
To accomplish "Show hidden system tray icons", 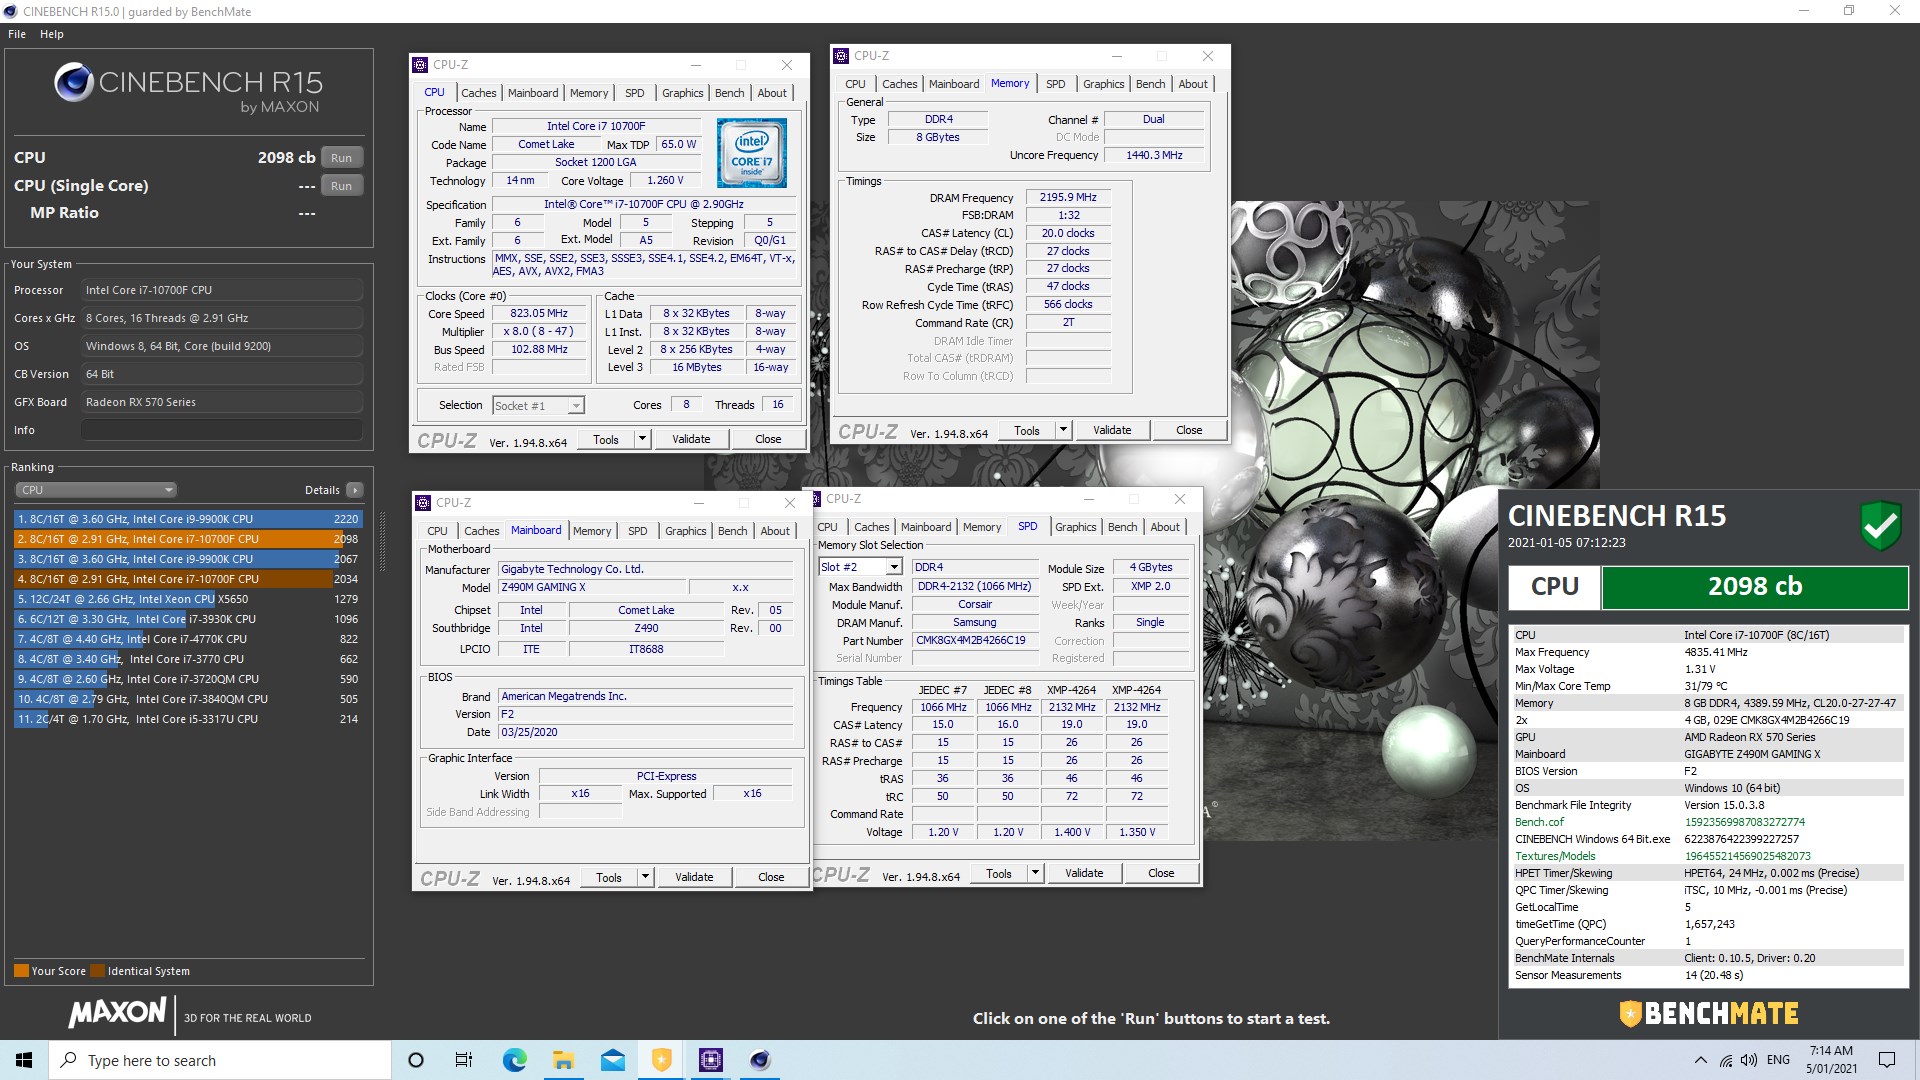I will tap(1700, 1060).
